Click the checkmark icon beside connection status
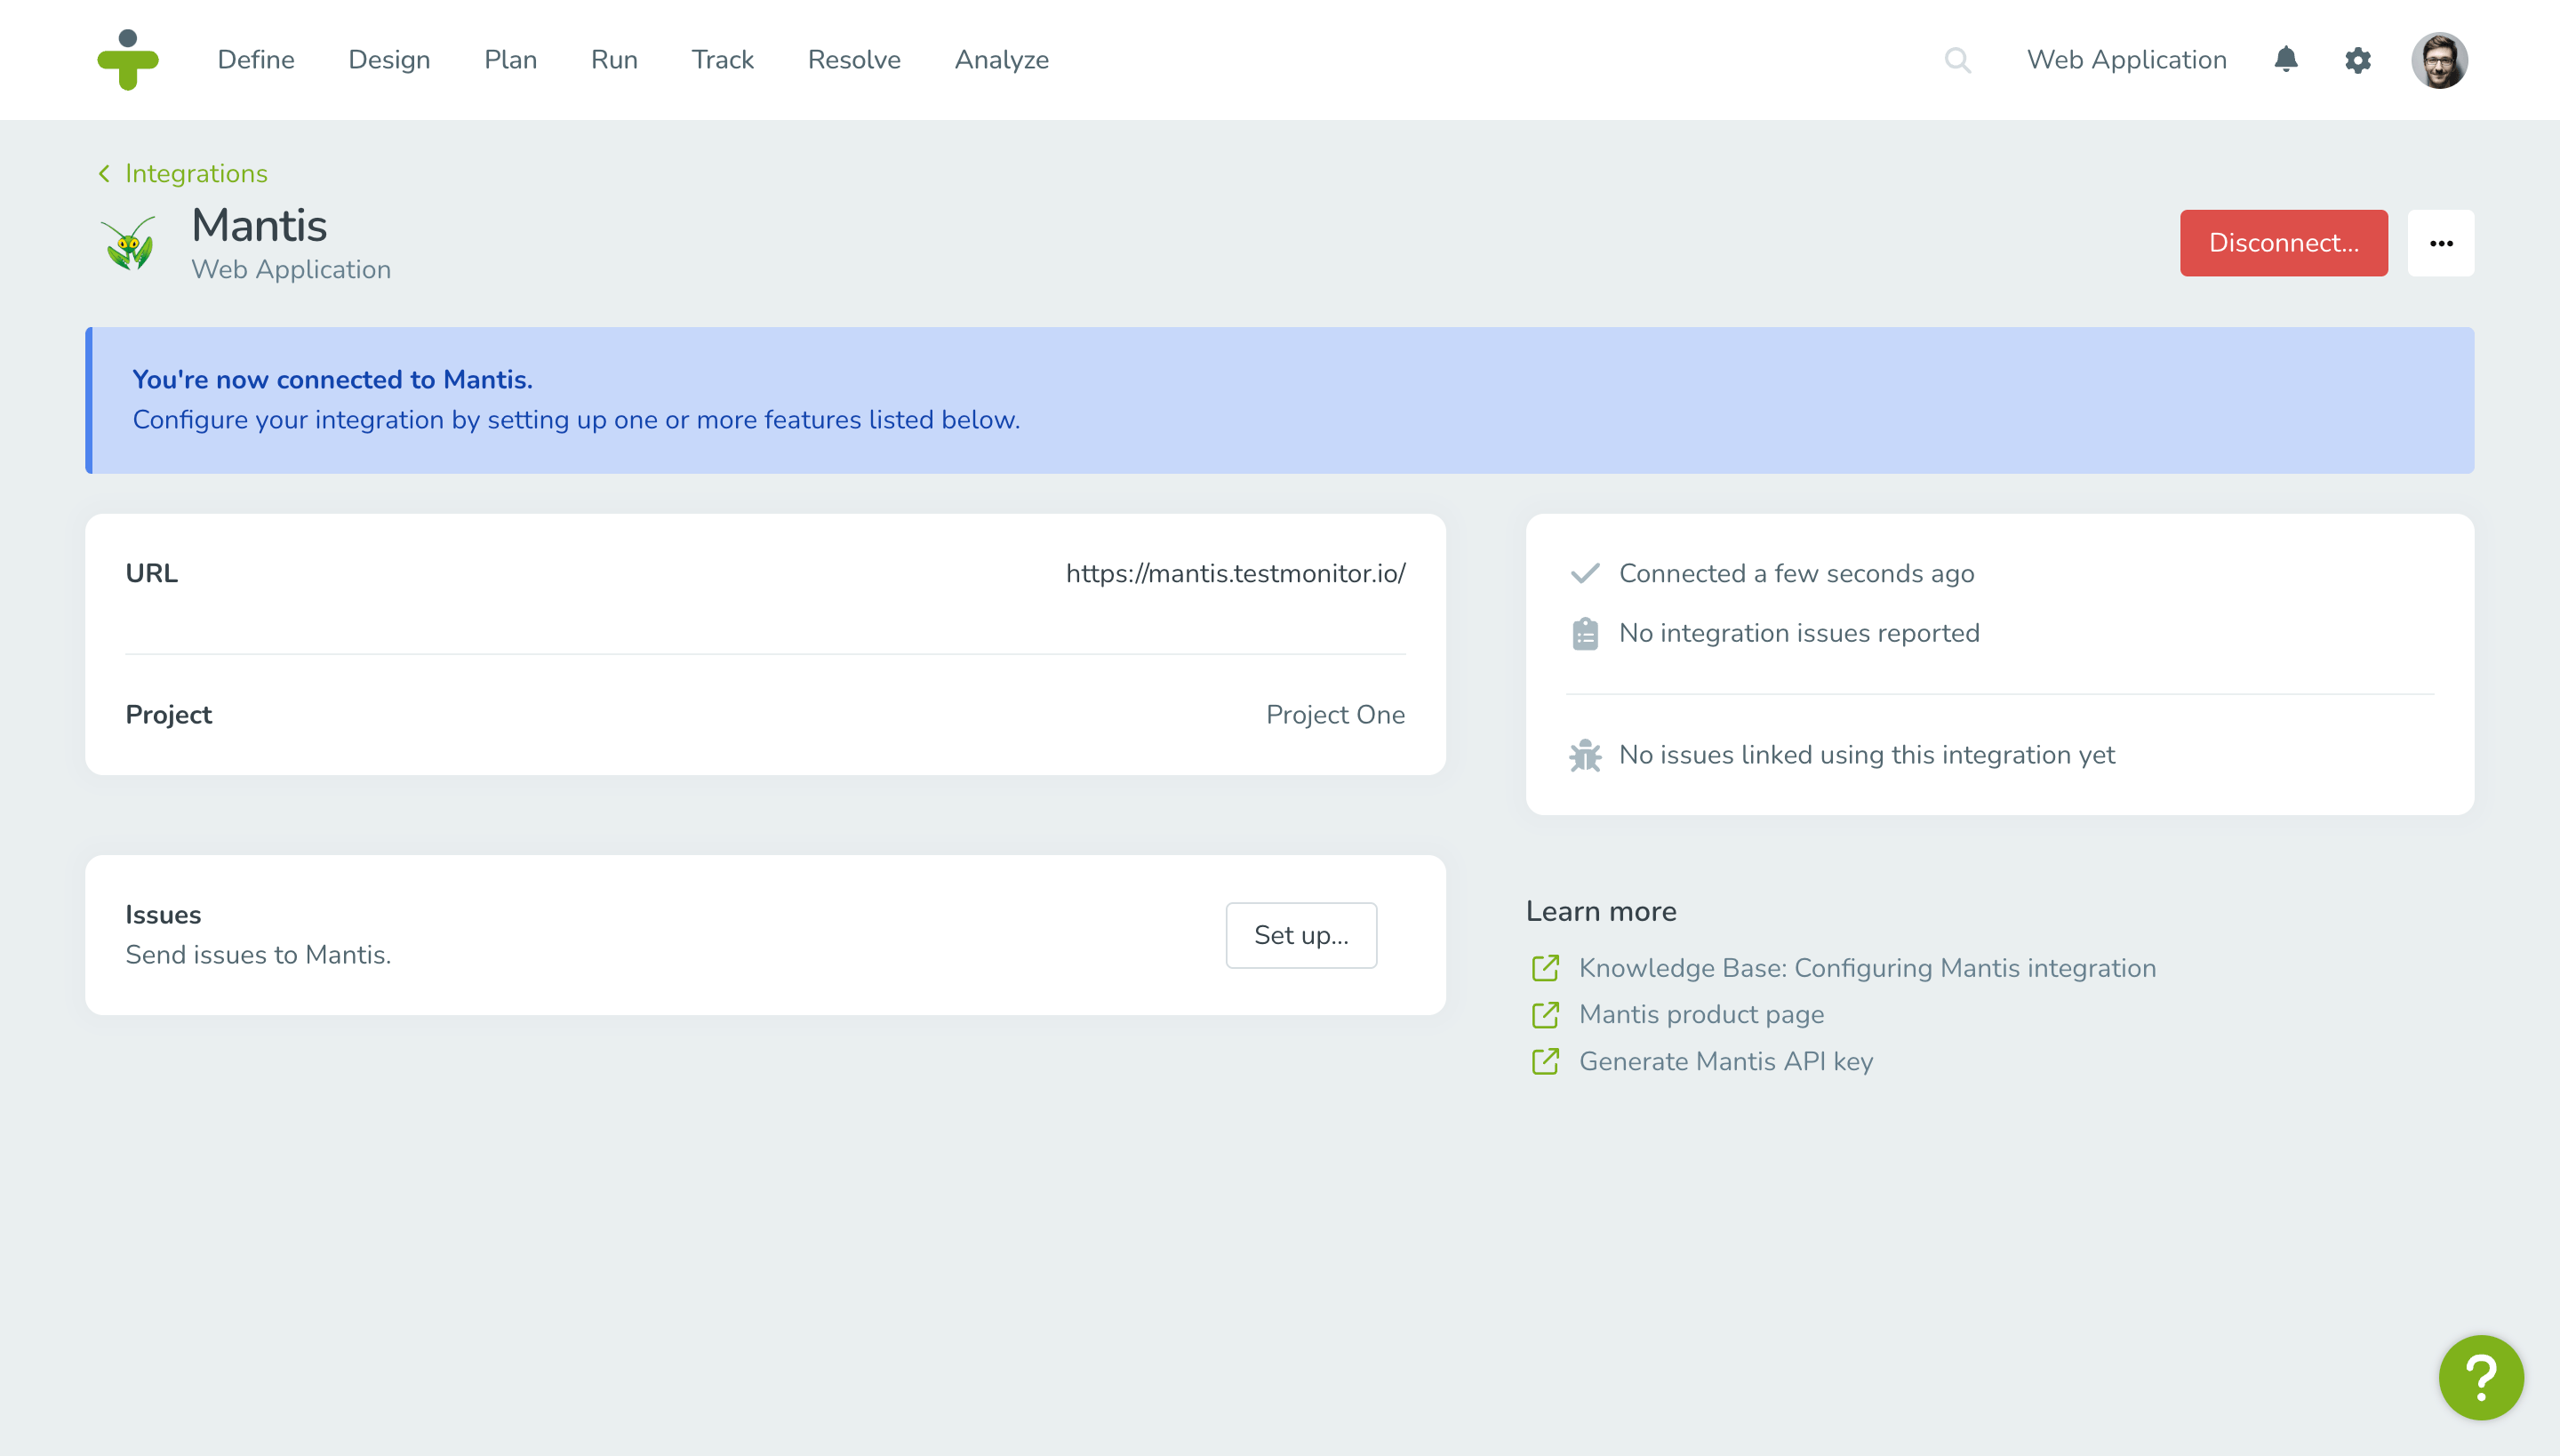Screen dimensions: 2560x1456 point(1585,573)
